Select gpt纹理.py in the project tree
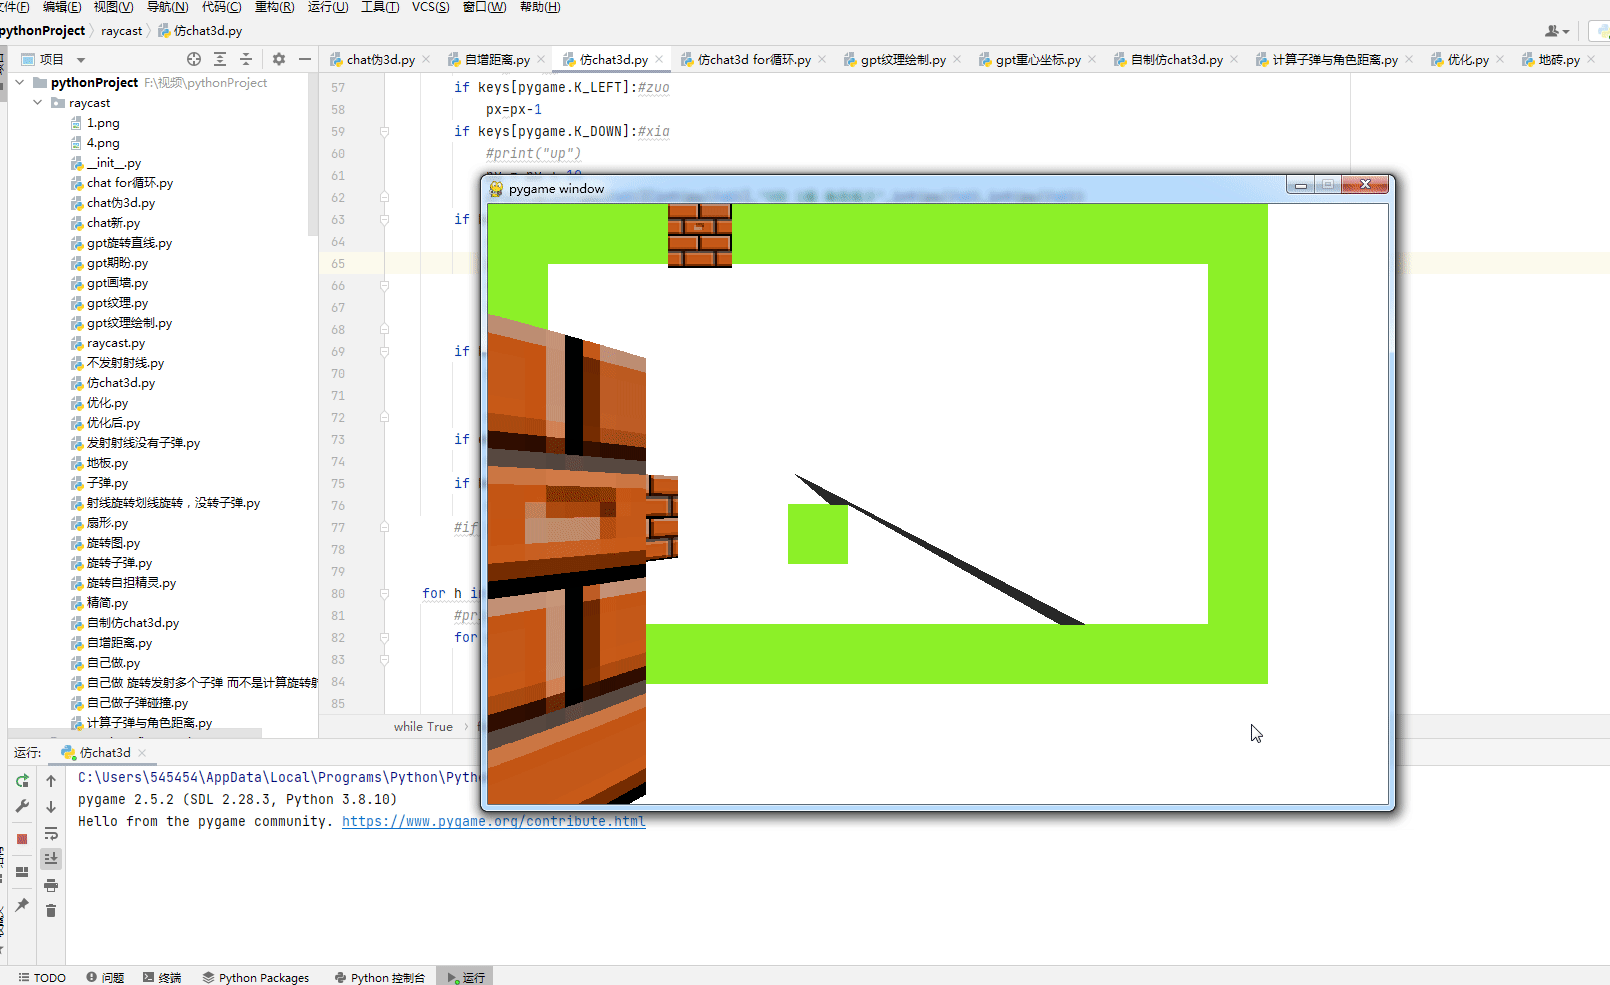This screenshot has height=985, width=1610. (117, 303)
